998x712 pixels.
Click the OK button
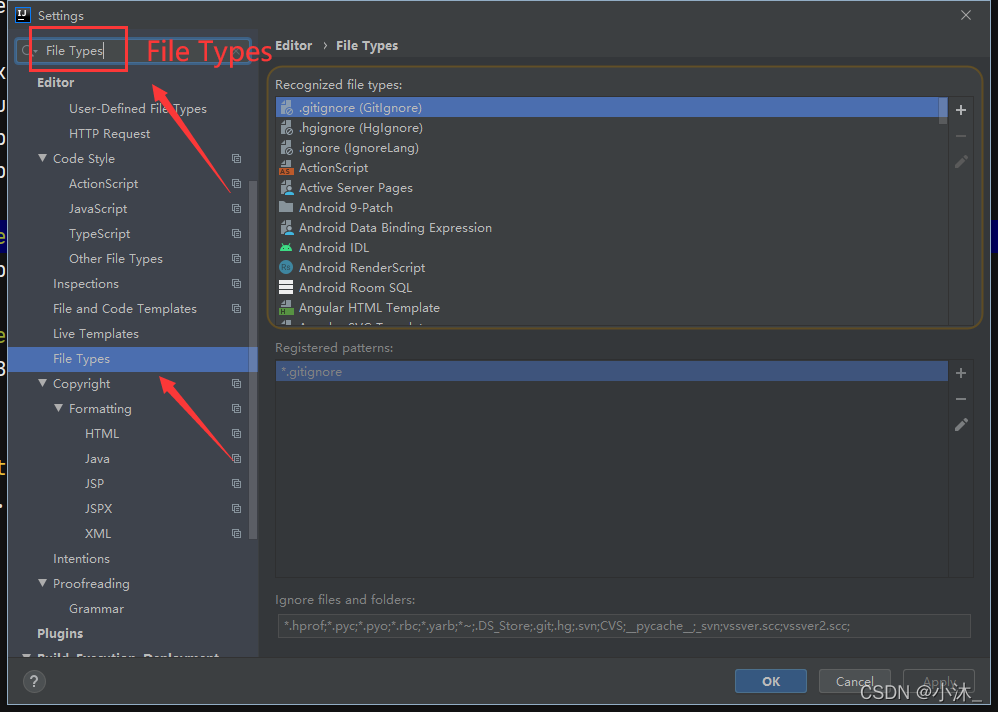pyautogui.click(x=771, y=681)
